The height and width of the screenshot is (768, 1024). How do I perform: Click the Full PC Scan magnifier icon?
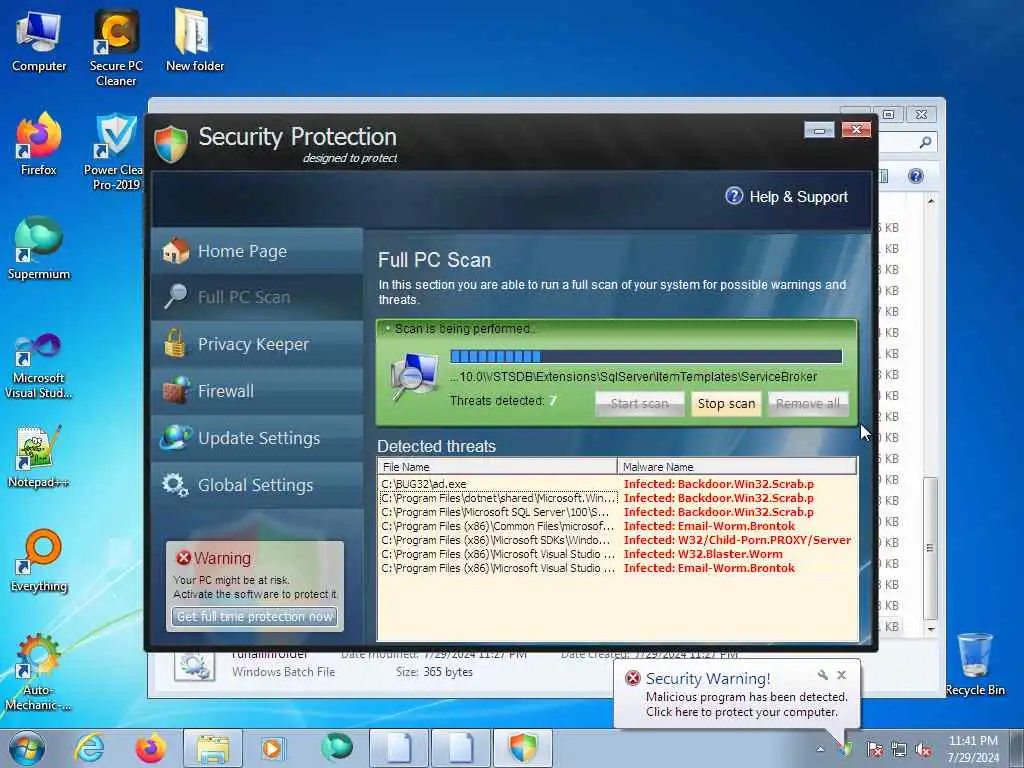[x=175, y=296]
